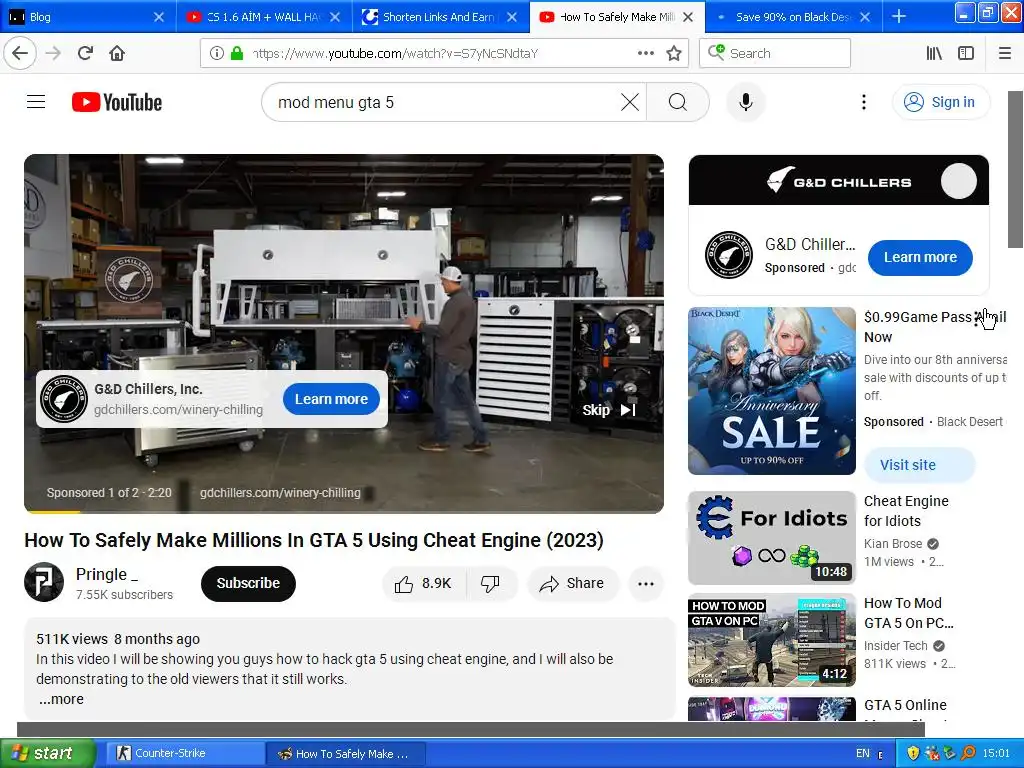Subscribe to Pringle channel
This screenshot has width=1024, height=768.
[x=248, y=583]
